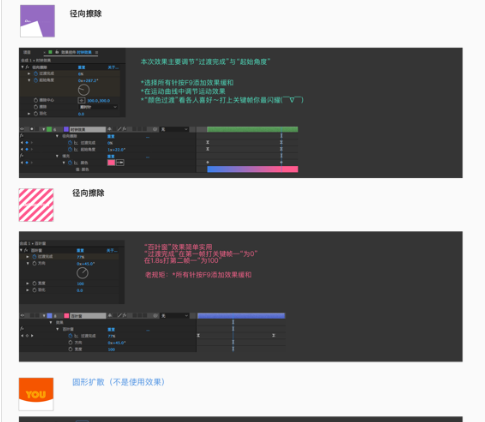Click the green layer's label color square

(49, 129)
